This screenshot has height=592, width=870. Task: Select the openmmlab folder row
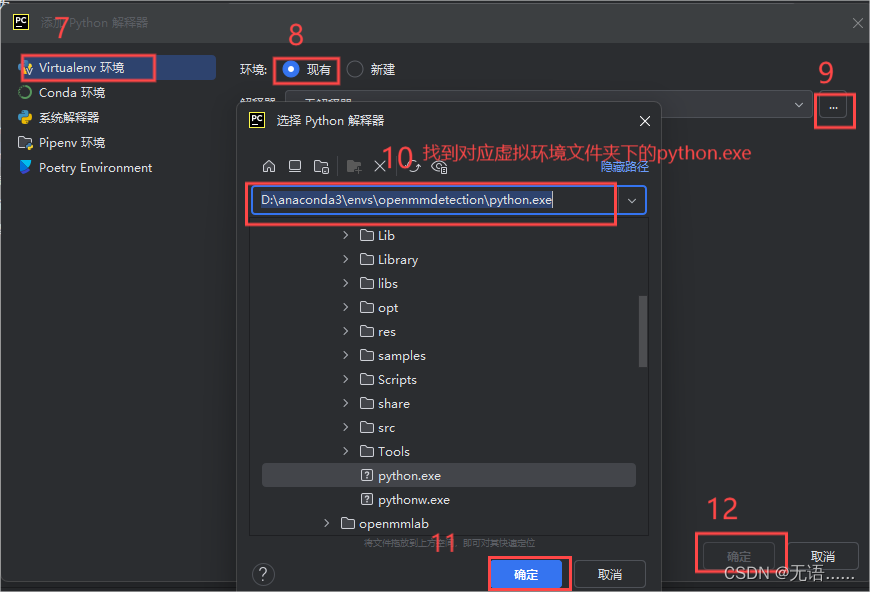(x=449, y=523)
